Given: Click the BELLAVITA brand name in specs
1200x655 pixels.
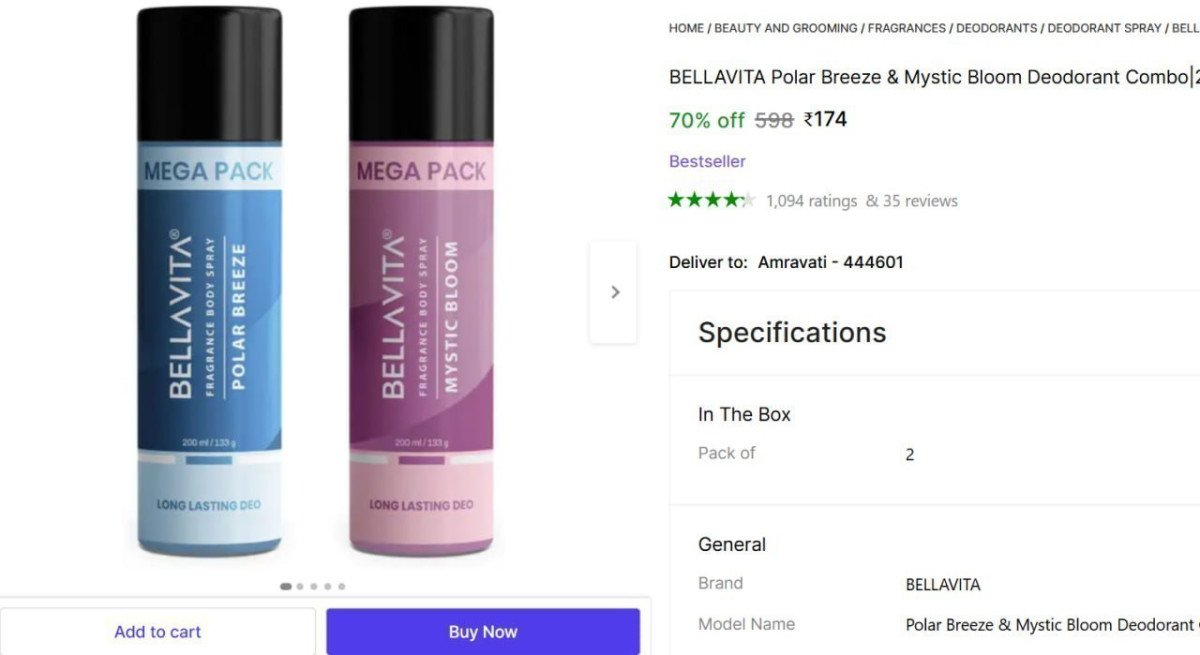Looking at the screenshot, I should point(942,585).
